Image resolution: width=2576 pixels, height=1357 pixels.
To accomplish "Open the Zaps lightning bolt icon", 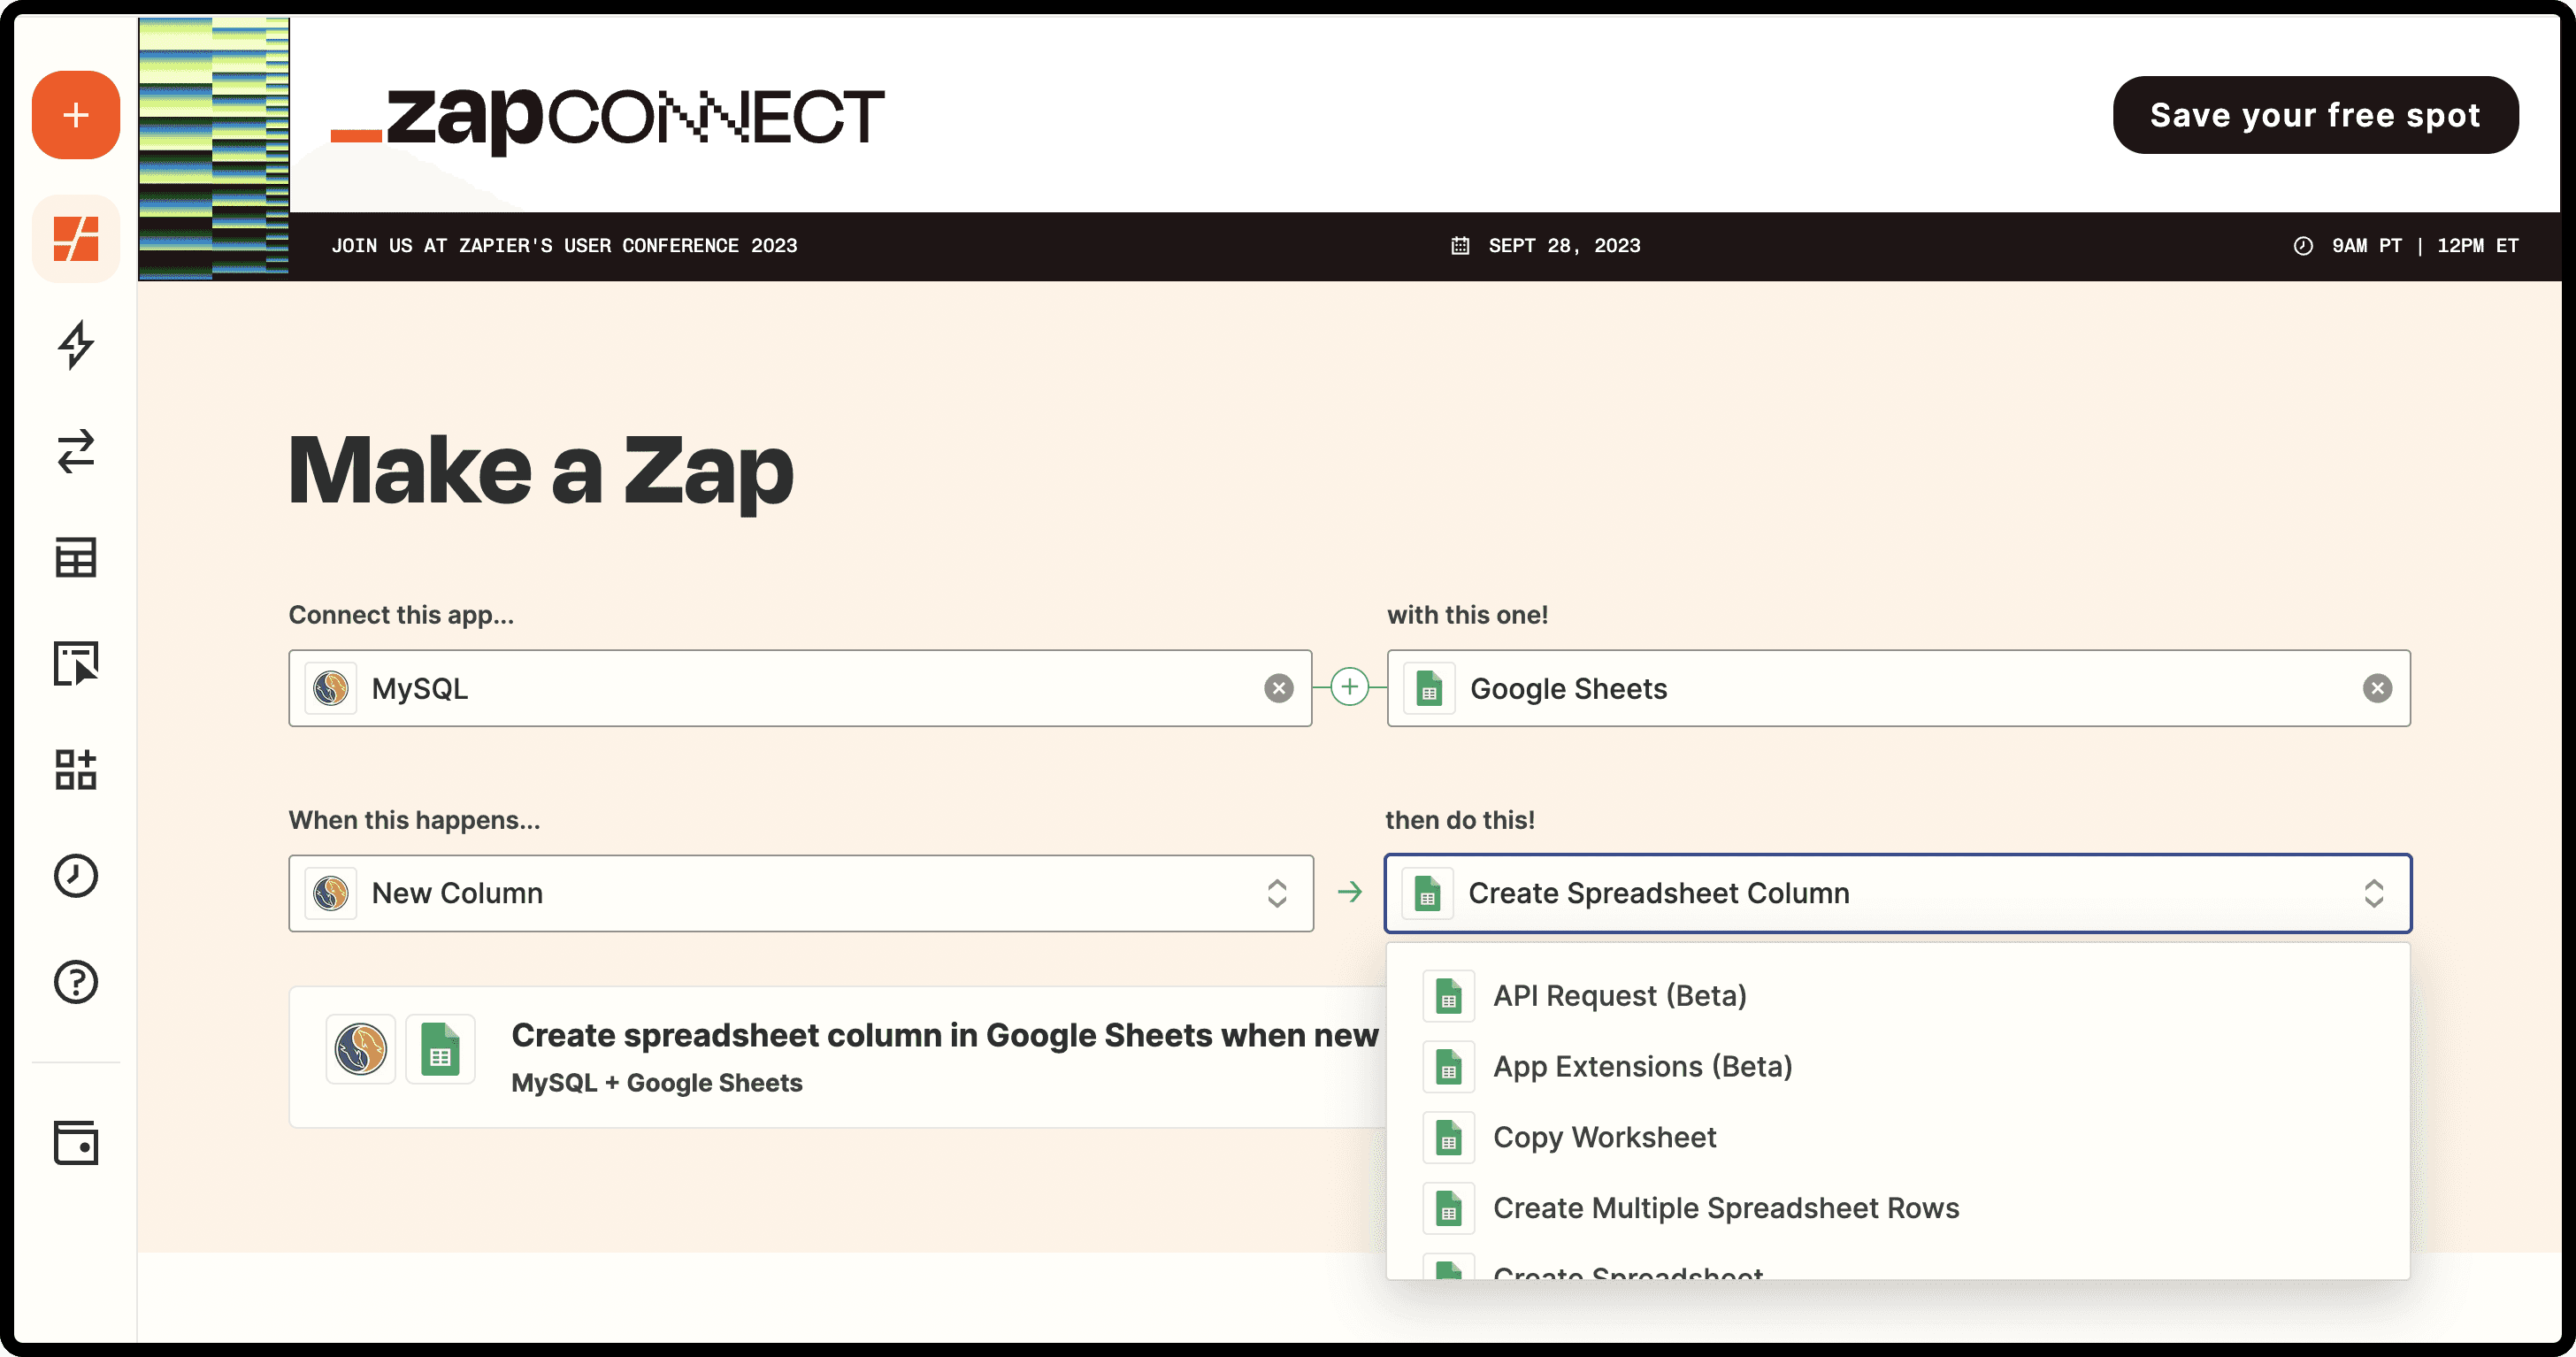I will coord(76,345).
